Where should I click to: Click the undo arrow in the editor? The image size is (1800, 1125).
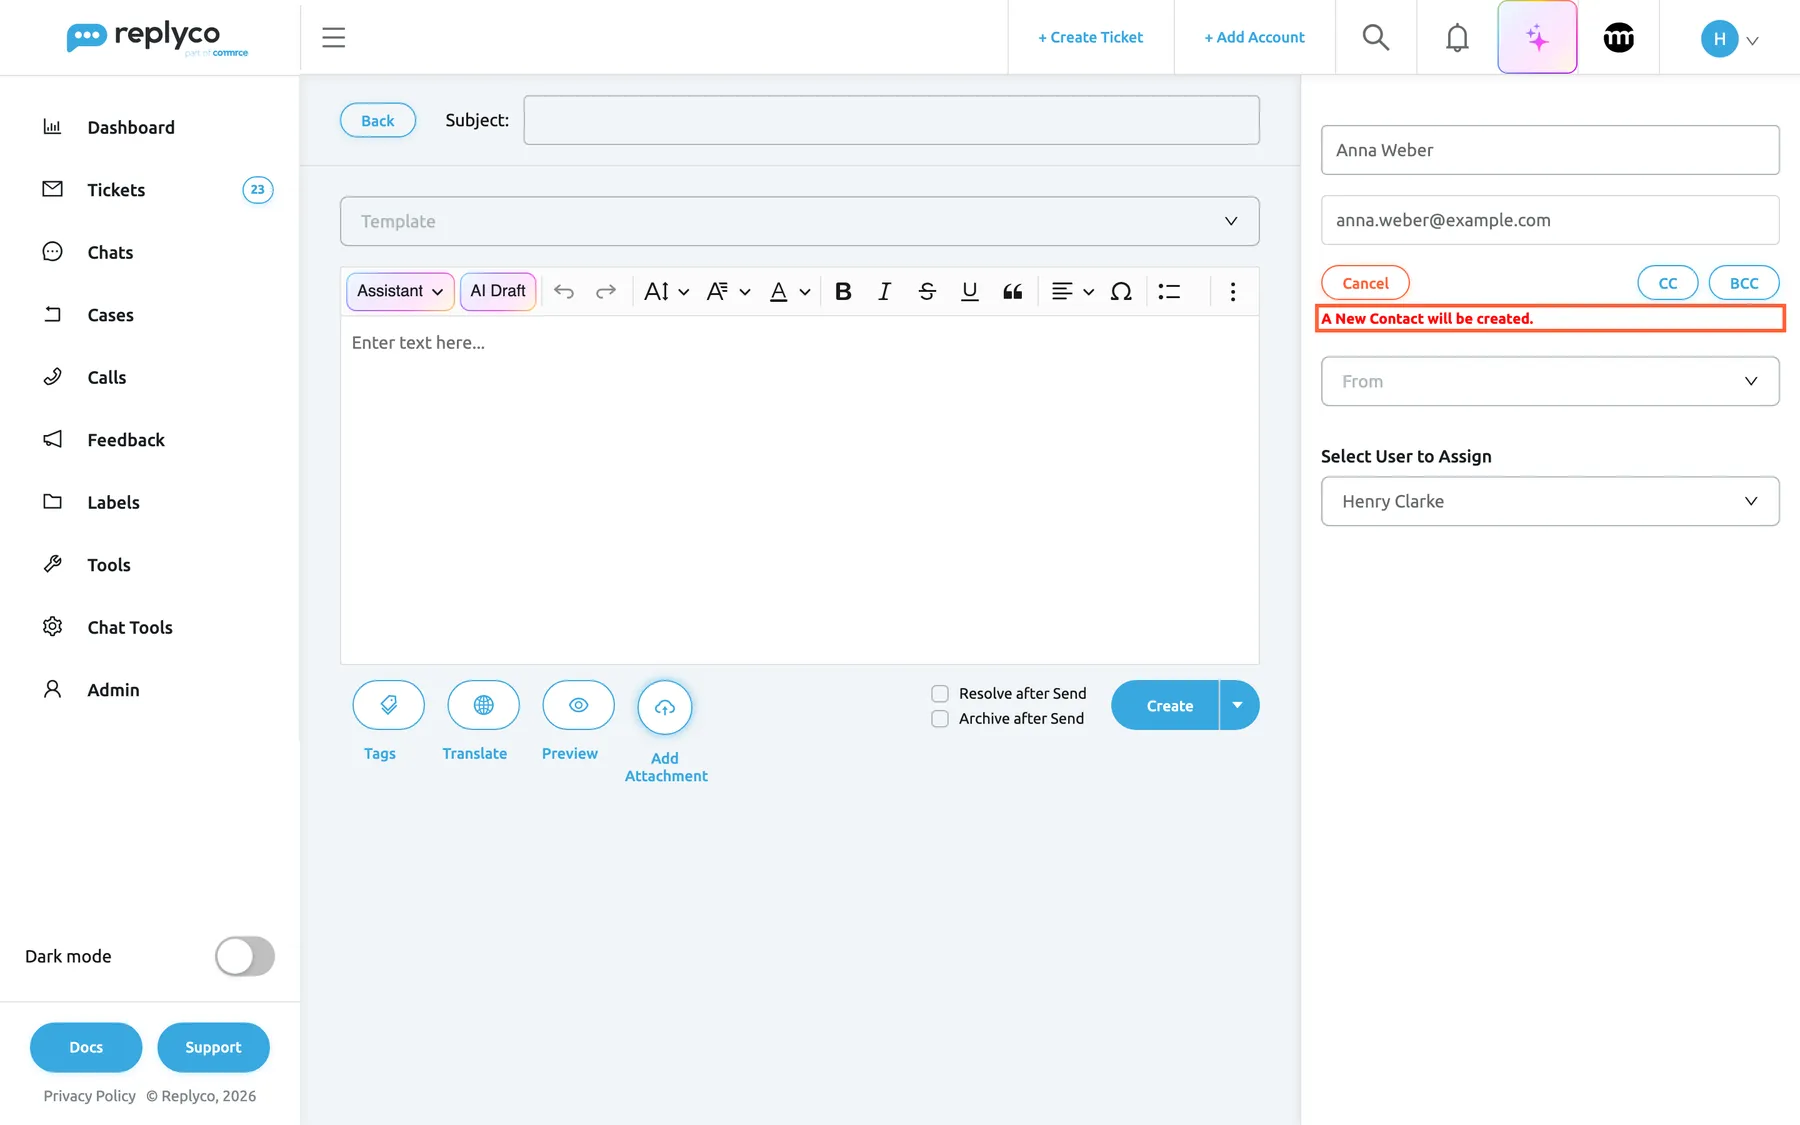tap(564, 291)
